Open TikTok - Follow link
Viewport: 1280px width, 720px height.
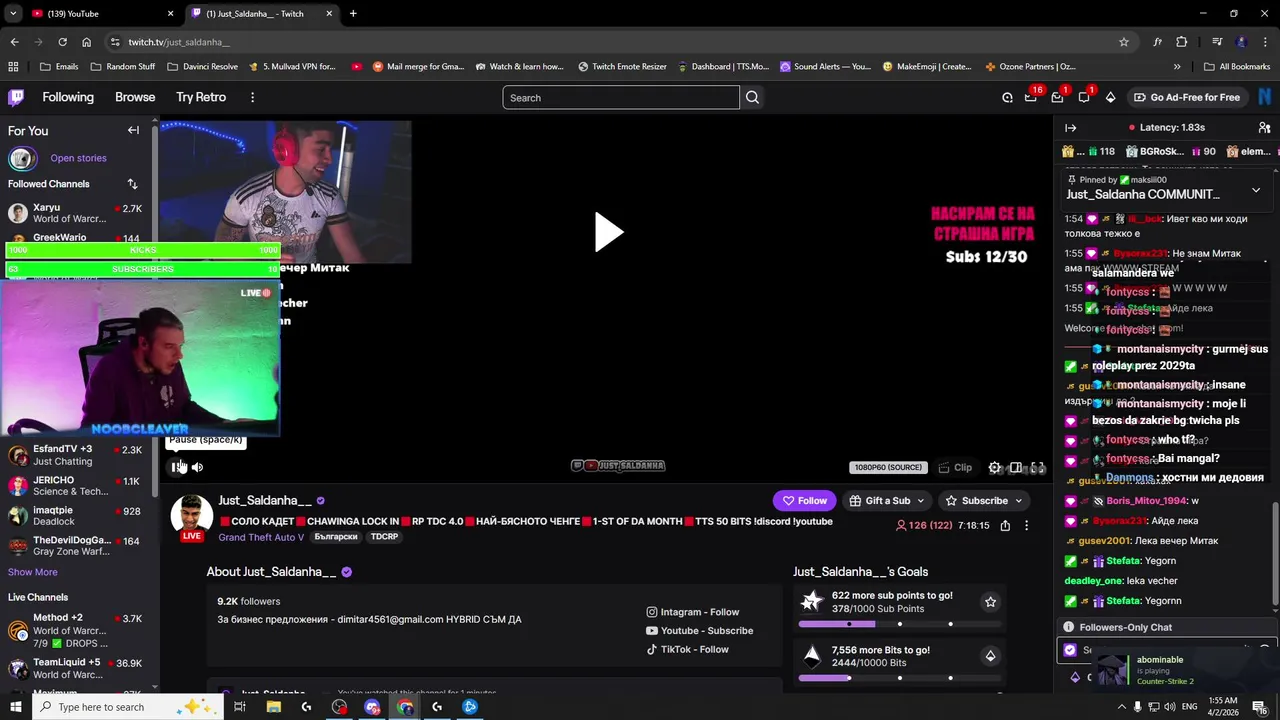coord(687,650)
